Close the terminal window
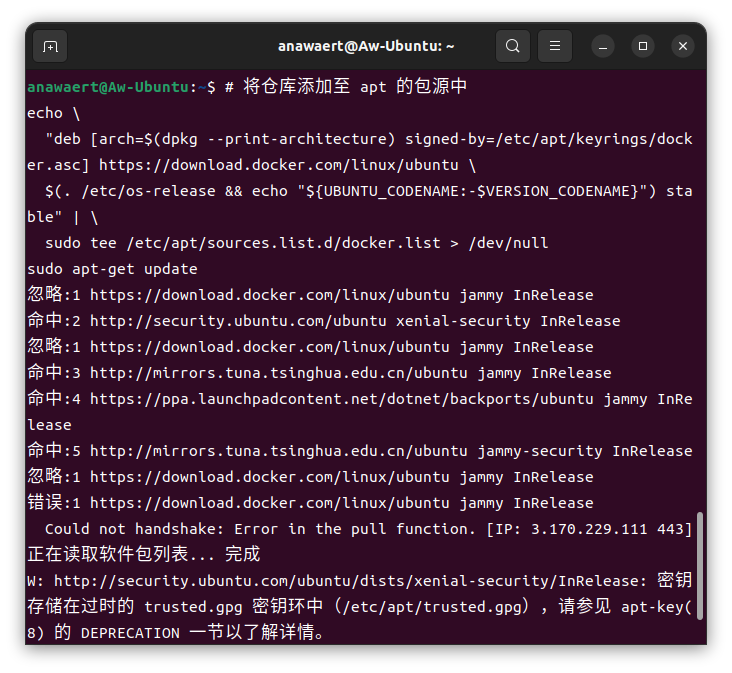Image resolution: width=732 pixels, height=673 pixels. coord(683,46)
